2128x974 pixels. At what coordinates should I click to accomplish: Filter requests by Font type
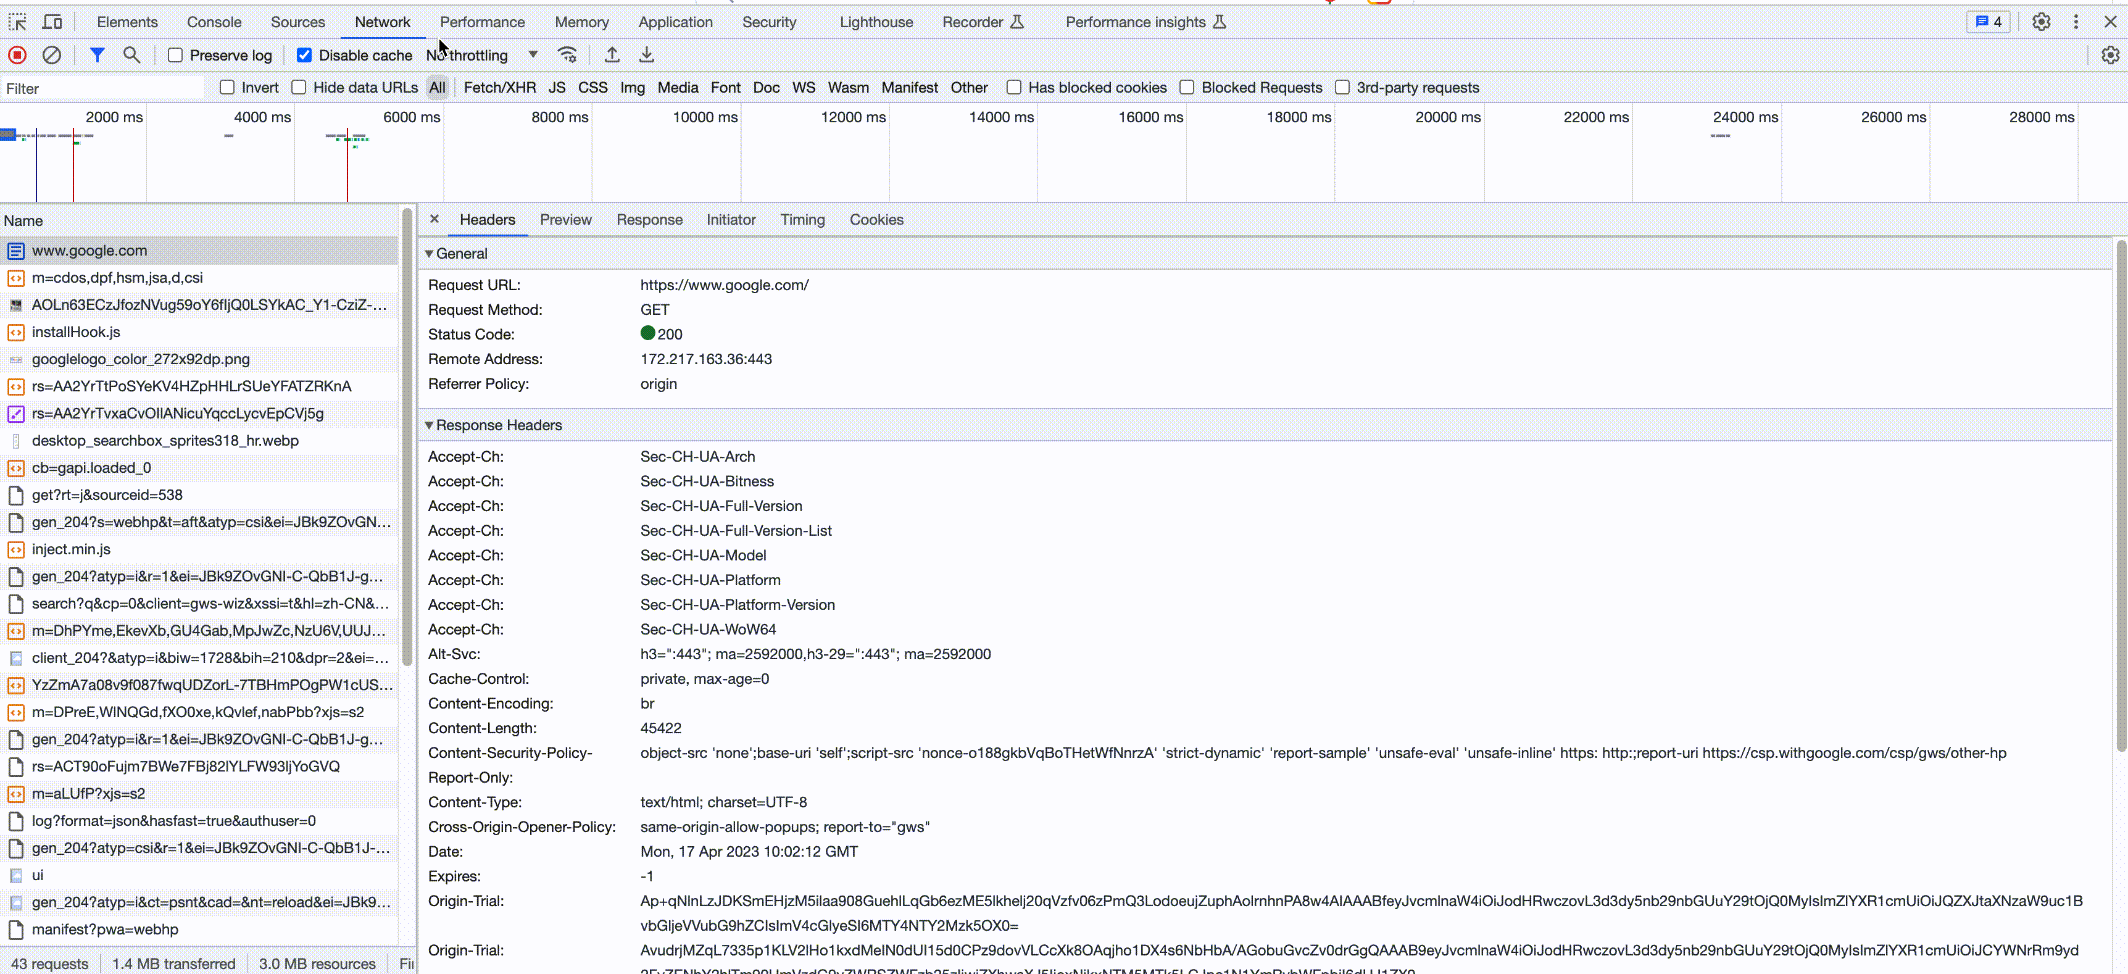[x=726, y=87]
